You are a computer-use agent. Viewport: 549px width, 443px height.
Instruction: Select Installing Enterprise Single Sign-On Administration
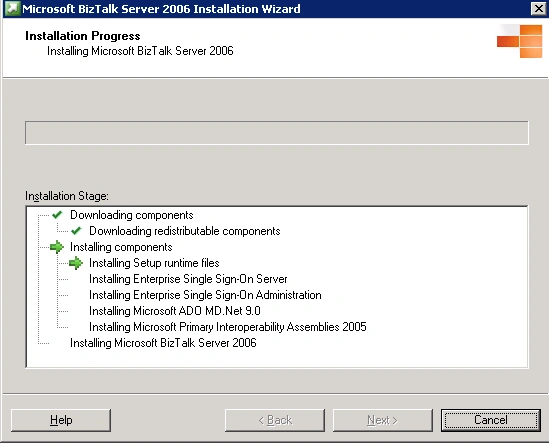205,295
